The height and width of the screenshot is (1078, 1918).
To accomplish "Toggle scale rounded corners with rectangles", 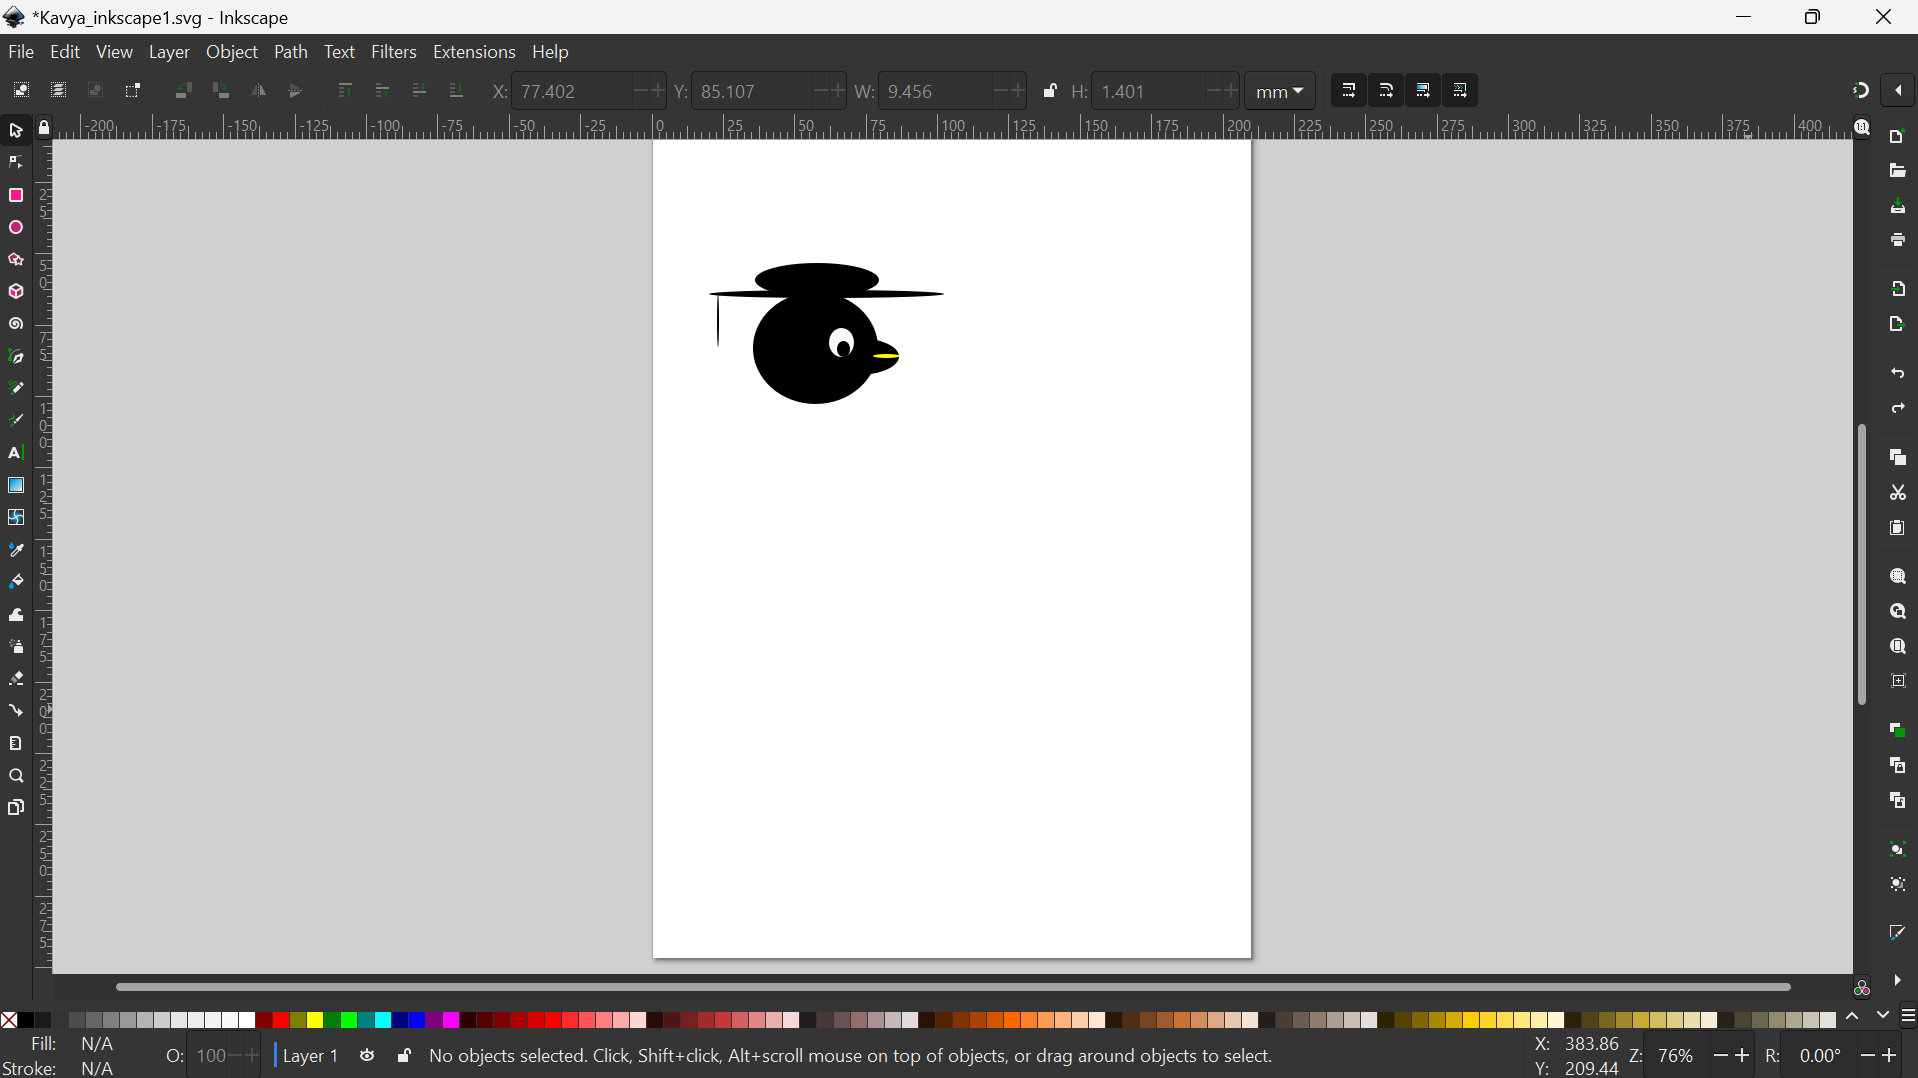I will point(1386,91).
